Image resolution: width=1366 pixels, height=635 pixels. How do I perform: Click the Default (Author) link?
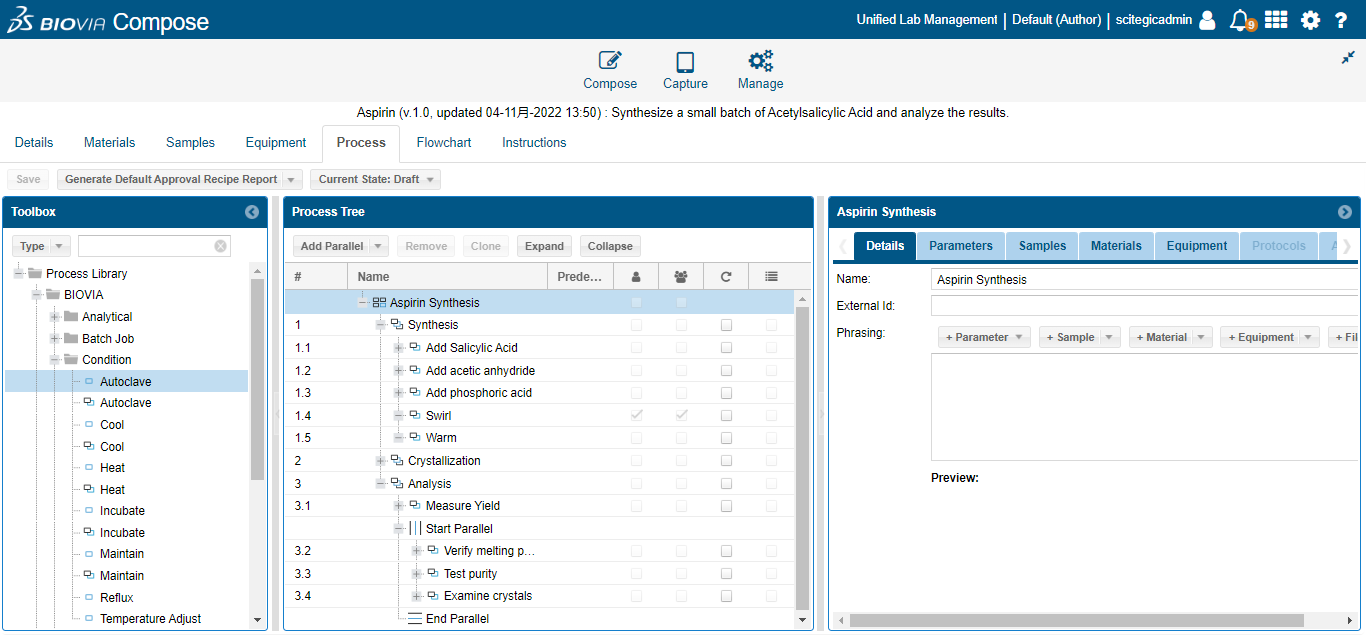coord(1057,20)
